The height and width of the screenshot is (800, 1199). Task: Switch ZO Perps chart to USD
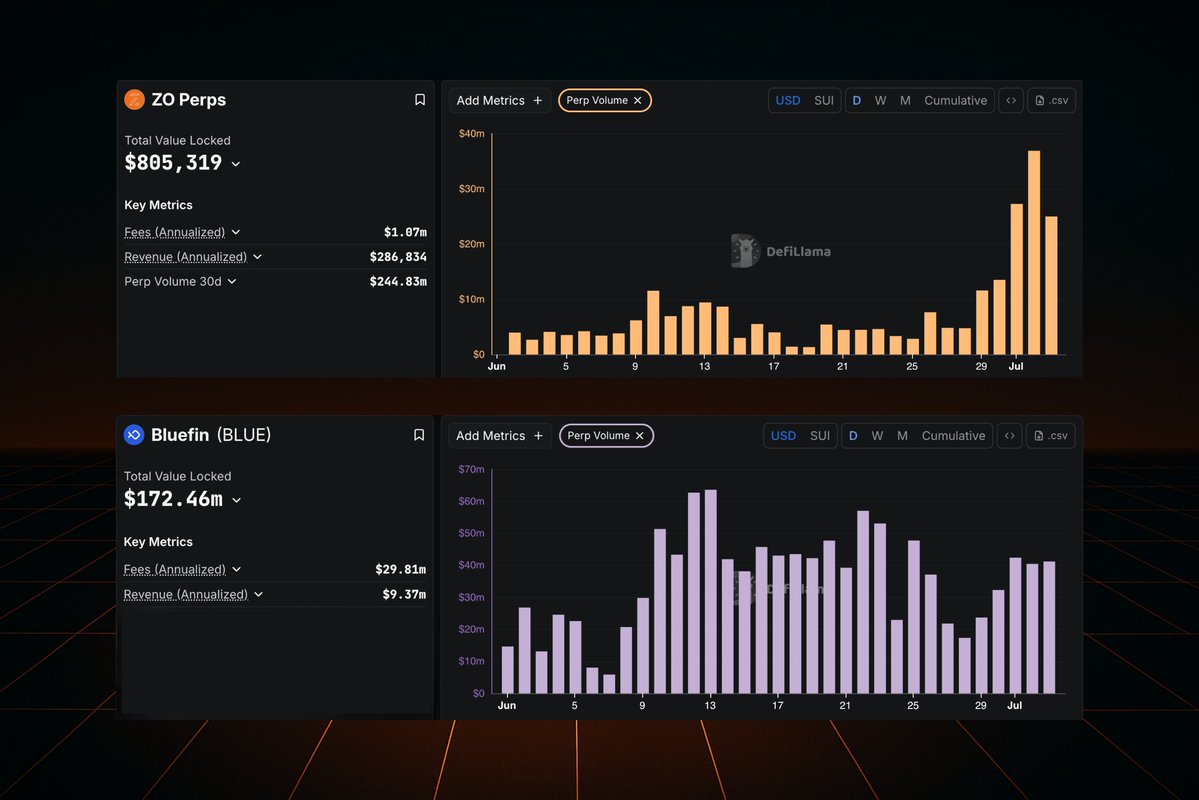[x=788, y=100]
